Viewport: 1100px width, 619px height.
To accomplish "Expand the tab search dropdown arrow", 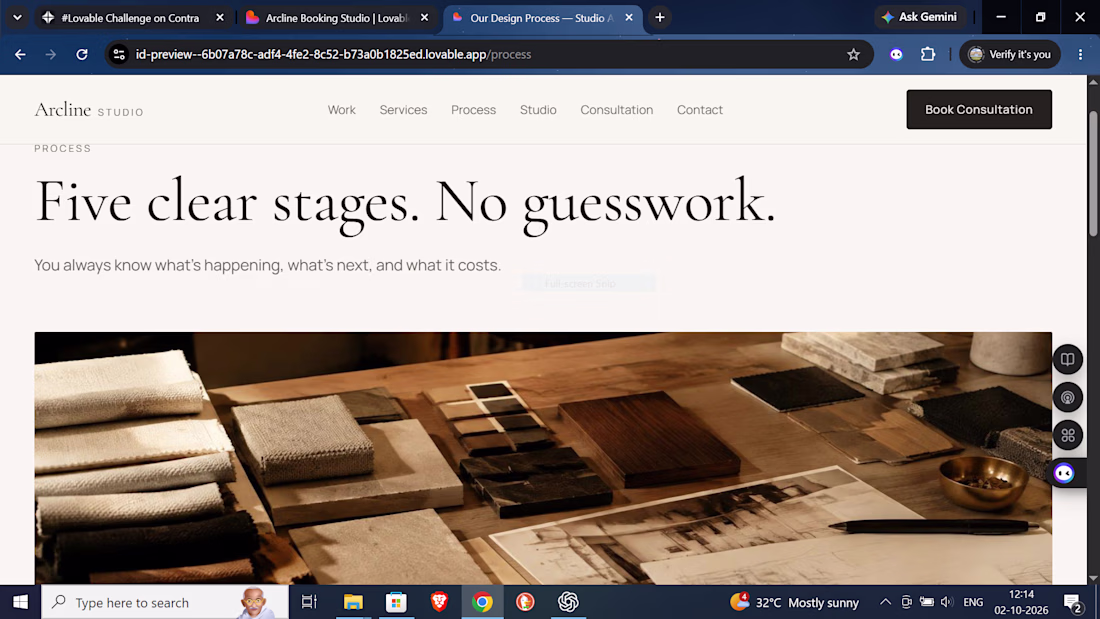I will pyautogui.click(x=18, y=18).
